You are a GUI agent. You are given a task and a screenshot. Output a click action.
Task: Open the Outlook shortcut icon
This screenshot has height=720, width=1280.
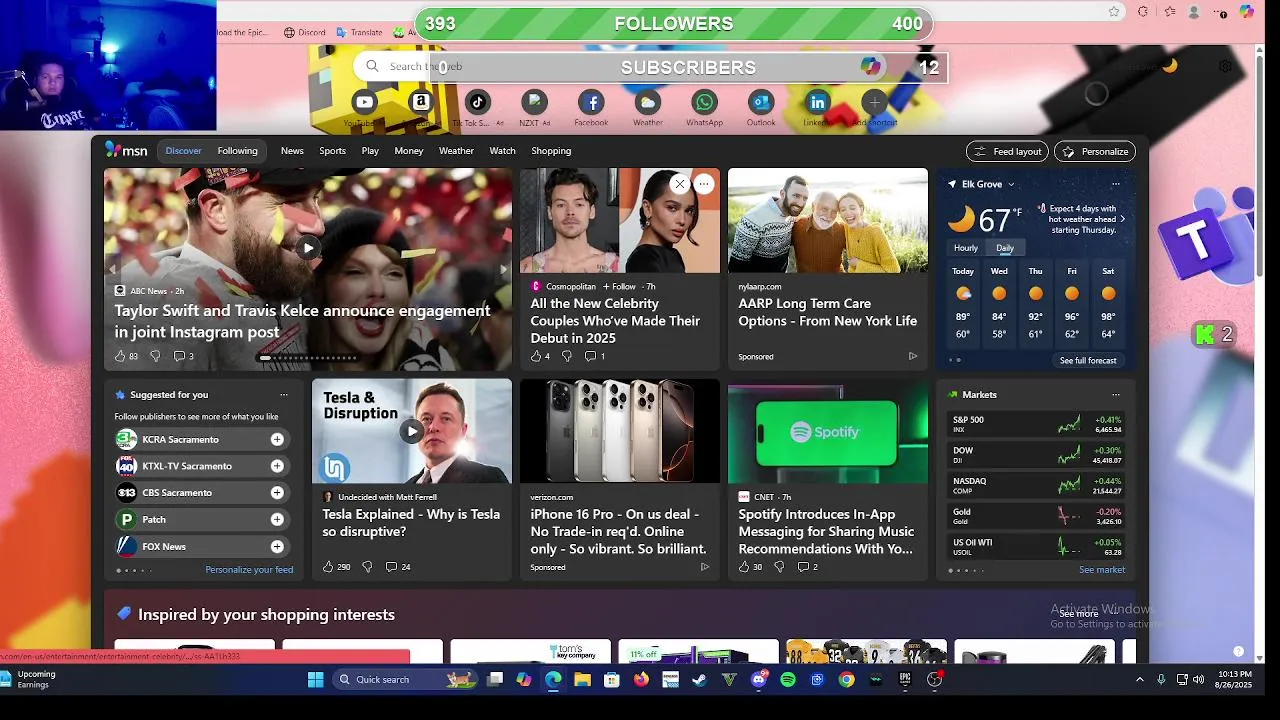tap(761, 102)
